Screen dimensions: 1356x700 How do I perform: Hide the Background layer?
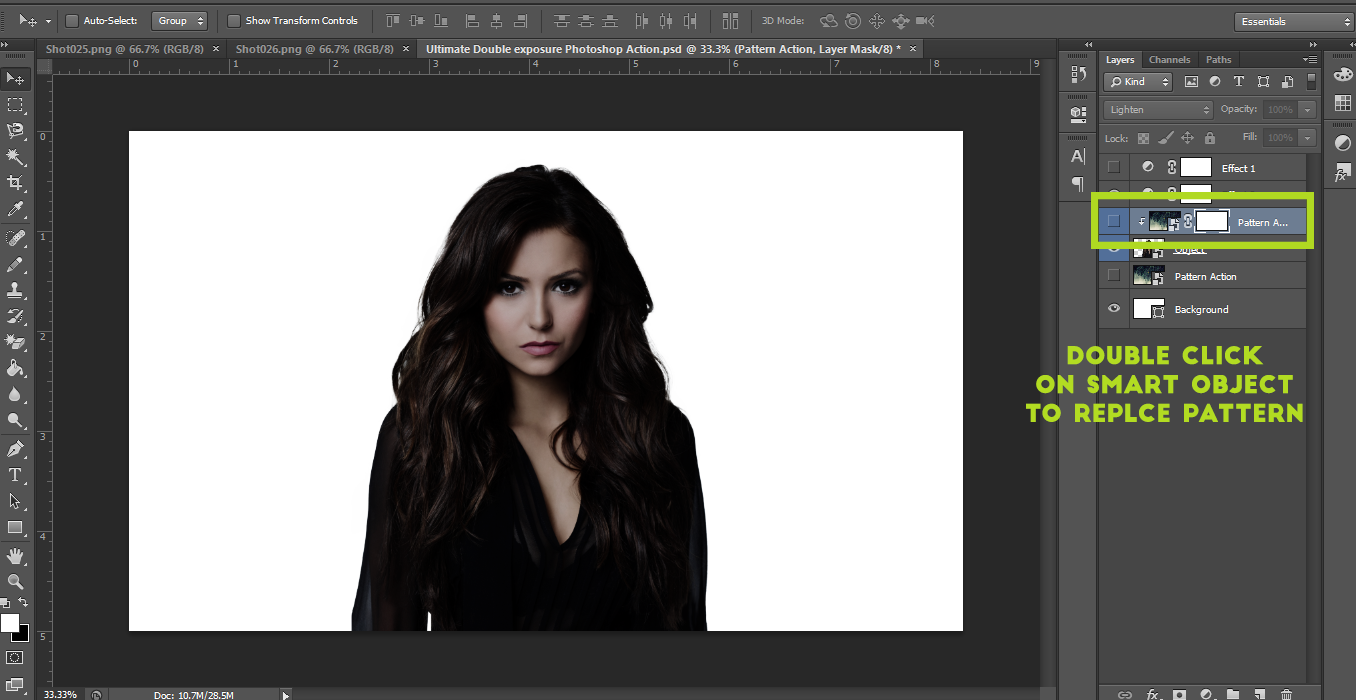(1113, 309)
